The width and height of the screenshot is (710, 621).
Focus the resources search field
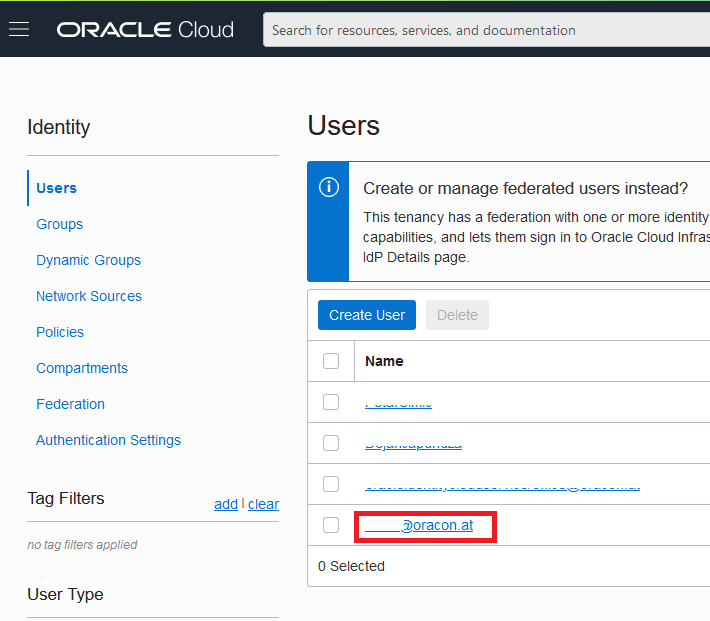point(486,30)
